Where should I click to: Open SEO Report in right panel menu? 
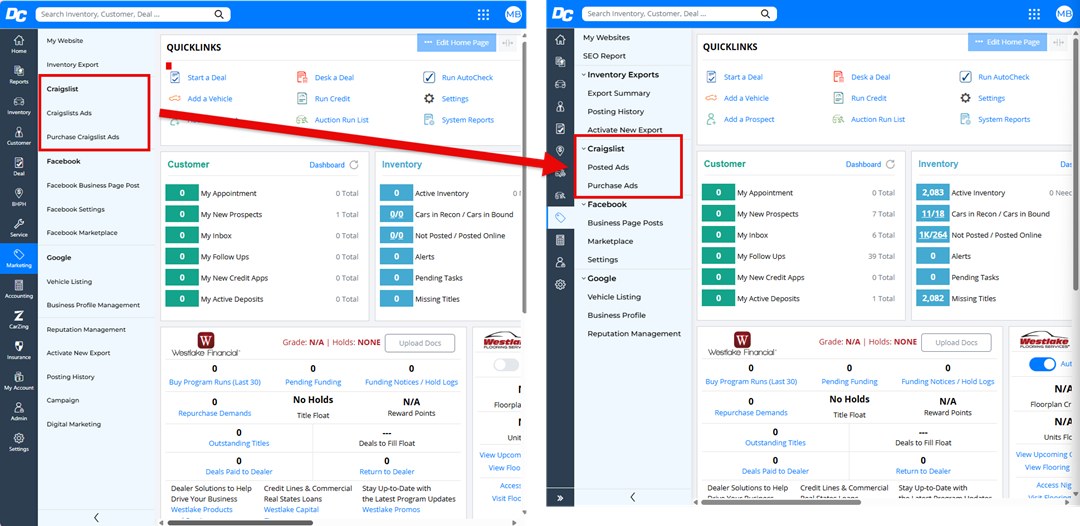604,56
